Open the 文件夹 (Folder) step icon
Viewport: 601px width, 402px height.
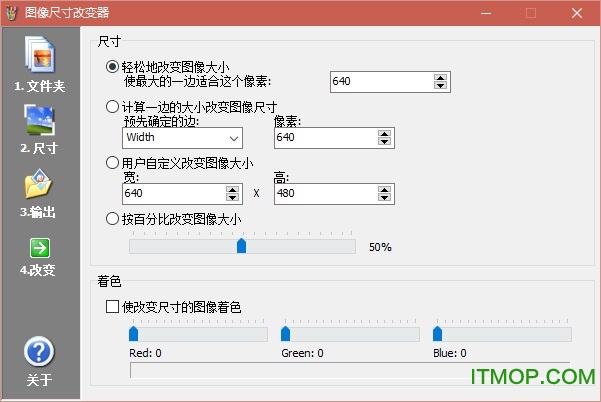click(x=40, y=56)
